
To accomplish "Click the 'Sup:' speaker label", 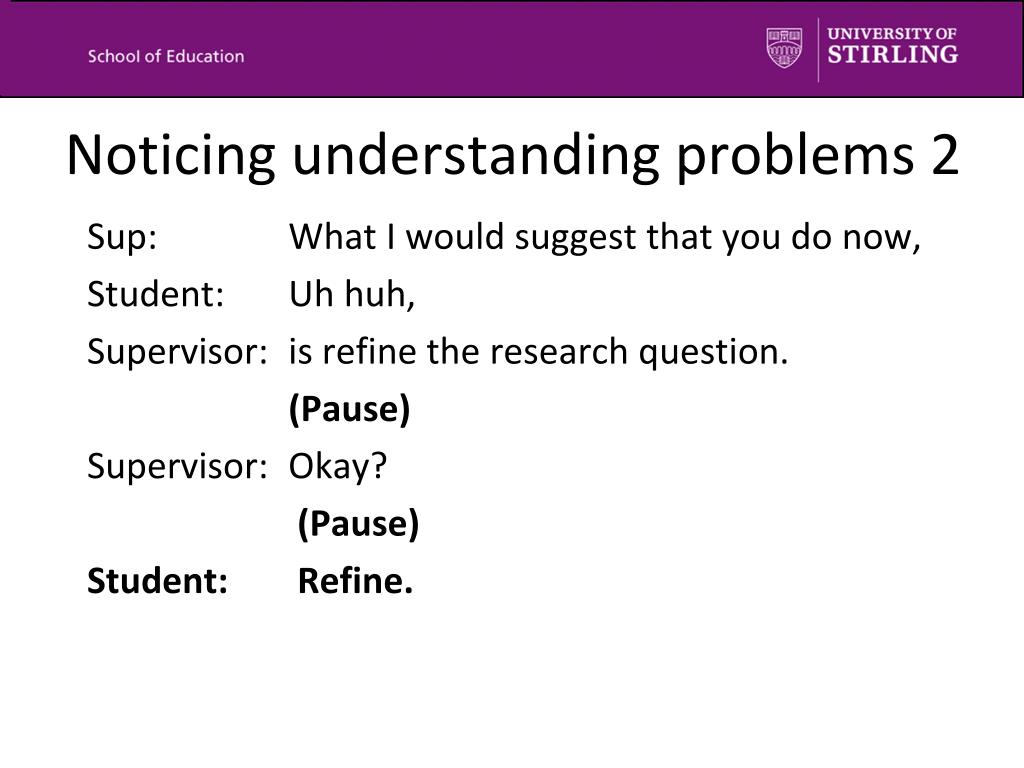I will [x=122, y=236].
